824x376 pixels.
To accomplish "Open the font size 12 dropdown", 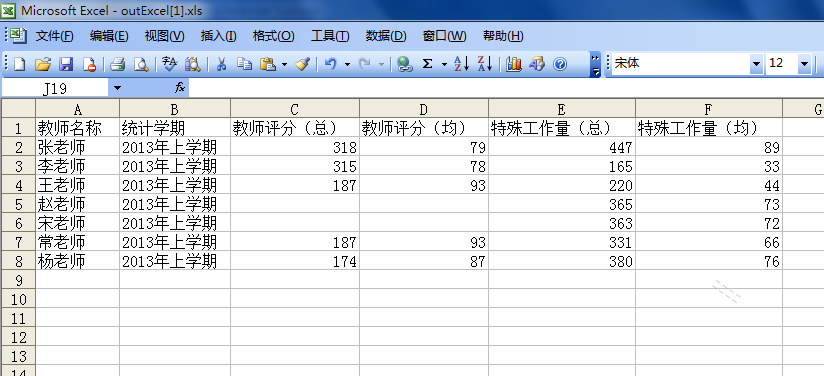I will (x=804, y=64).
